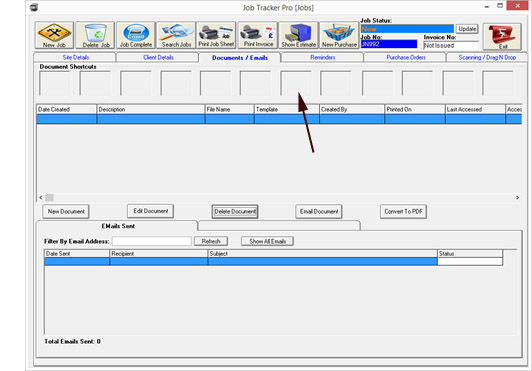Click the Printed On column header
Screen dimensions: 532x371
[x=415, y=109]
